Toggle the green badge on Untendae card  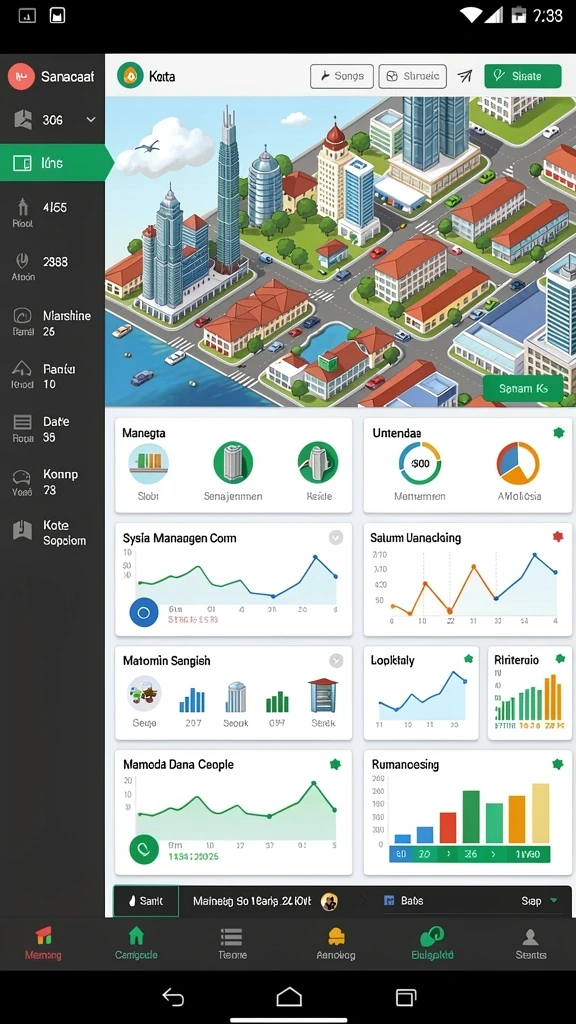coord(558,432)
